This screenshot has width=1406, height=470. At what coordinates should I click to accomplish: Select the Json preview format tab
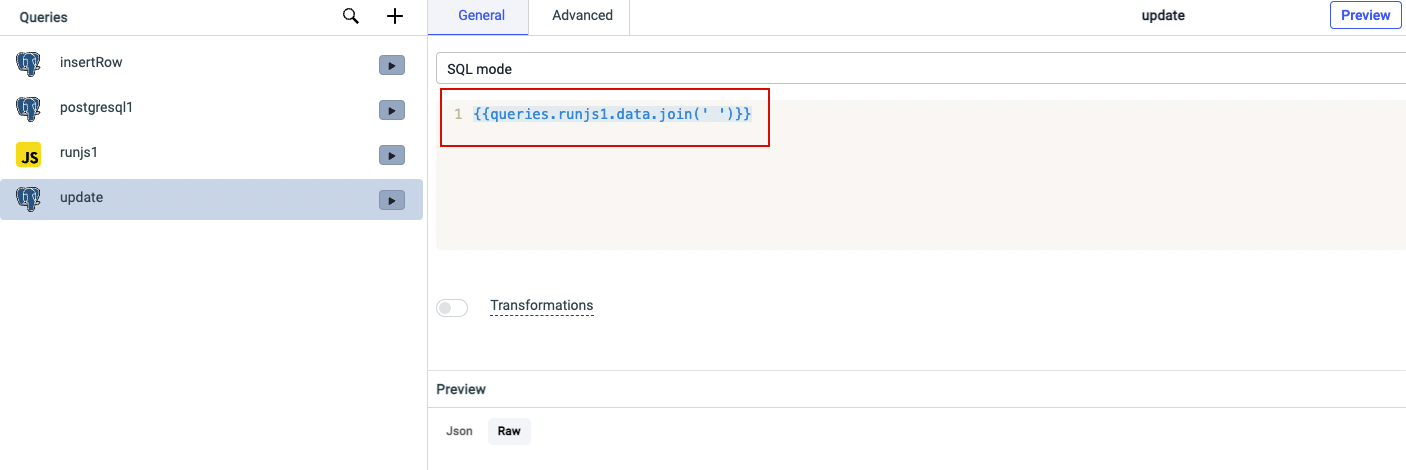click(x=459, y=431)
